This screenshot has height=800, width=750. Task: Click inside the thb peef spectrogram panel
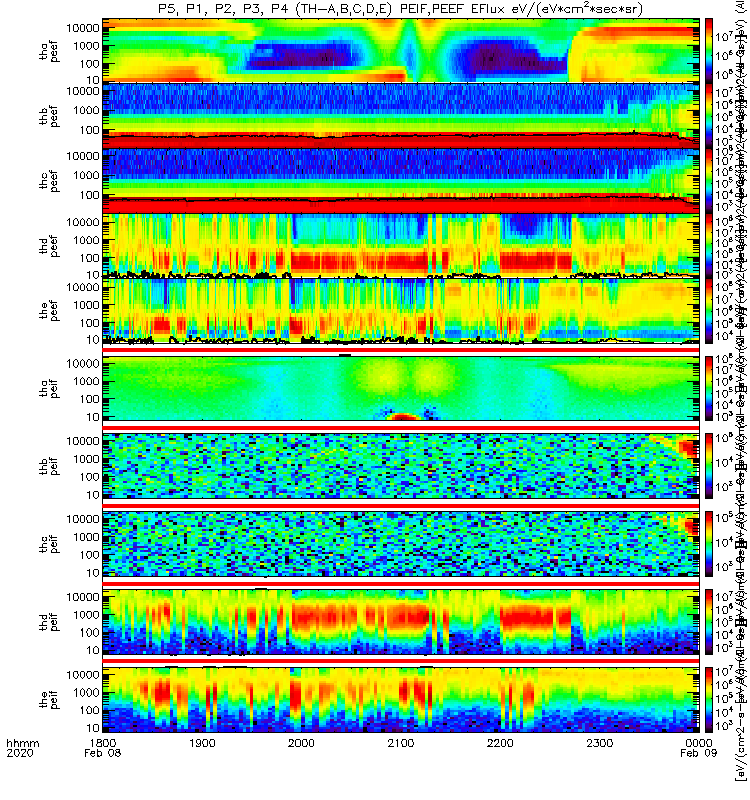(x=401, y=116)
